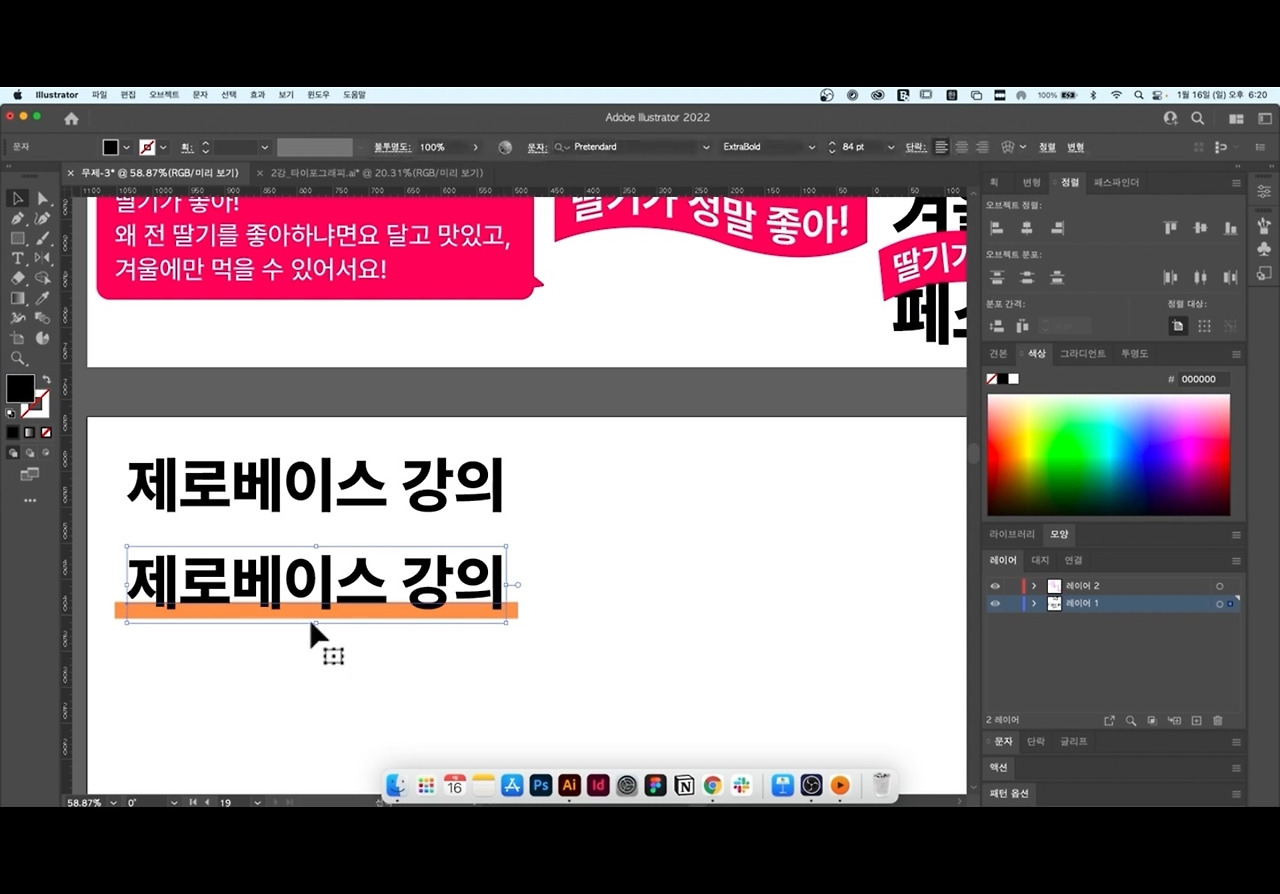The image size is (1280, 894).
Task: Click the delete layer trash icon
Action: 1218,720
